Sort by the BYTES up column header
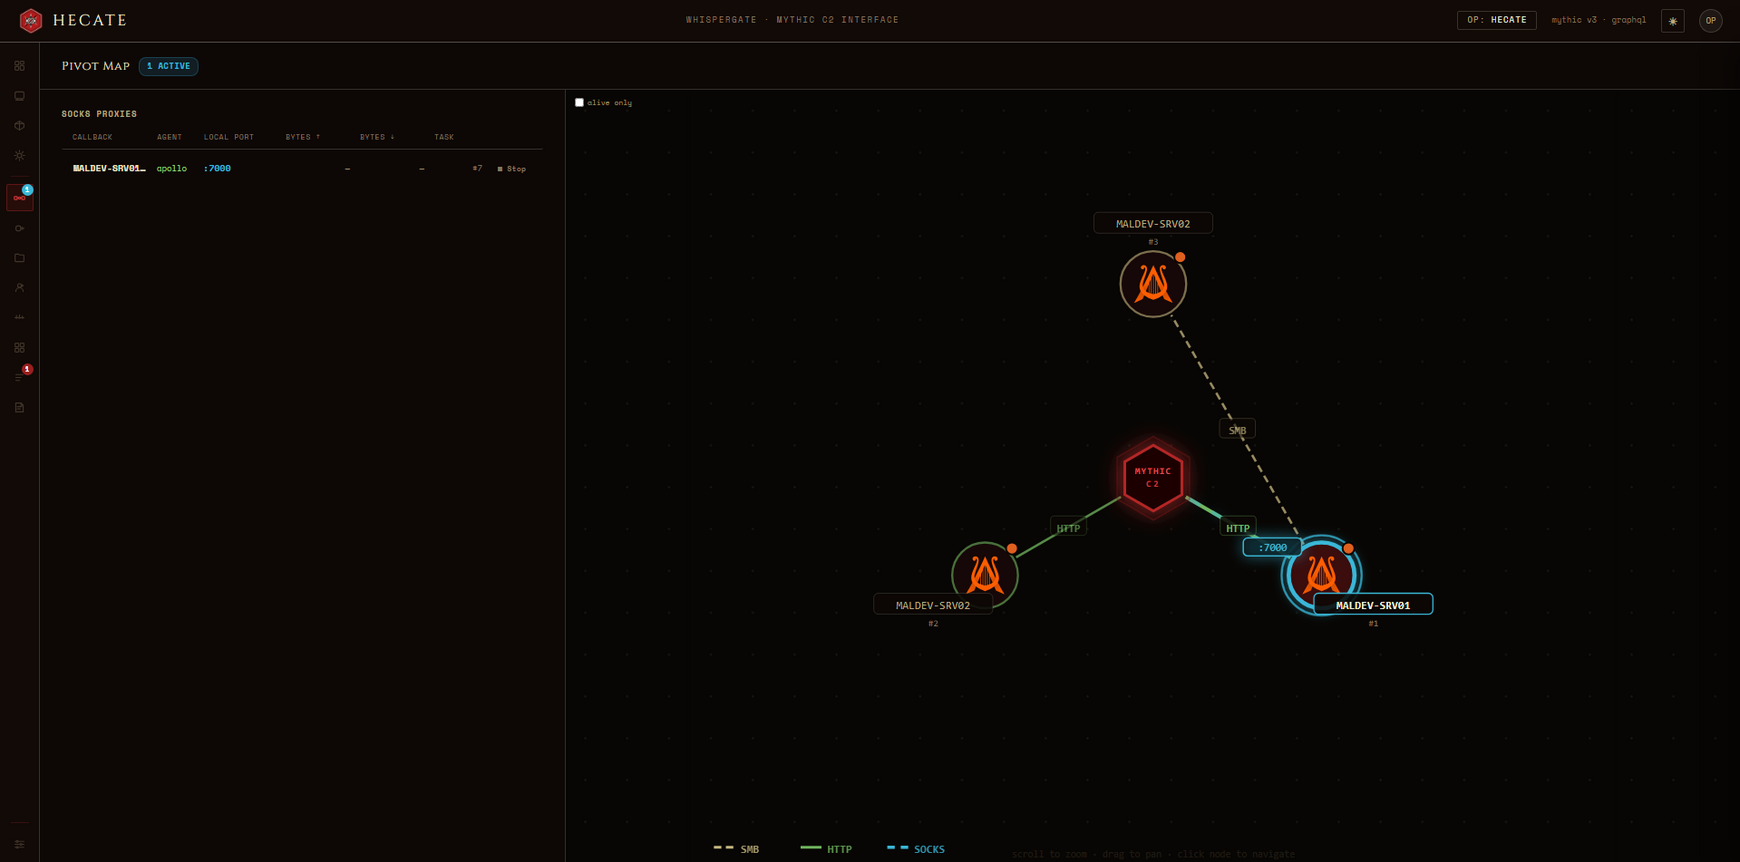Viewport: 1740px width, 862px height. coord(303,137)
